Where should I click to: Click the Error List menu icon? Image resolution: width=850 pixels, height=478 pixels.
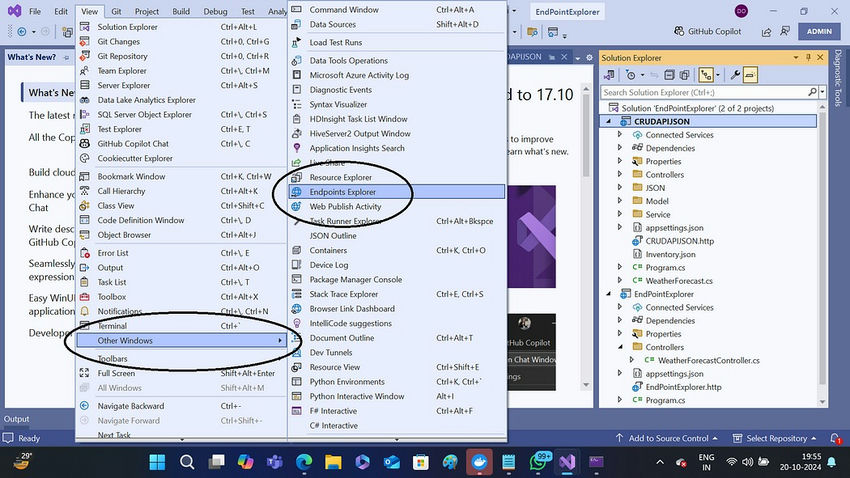click(85, 253)
